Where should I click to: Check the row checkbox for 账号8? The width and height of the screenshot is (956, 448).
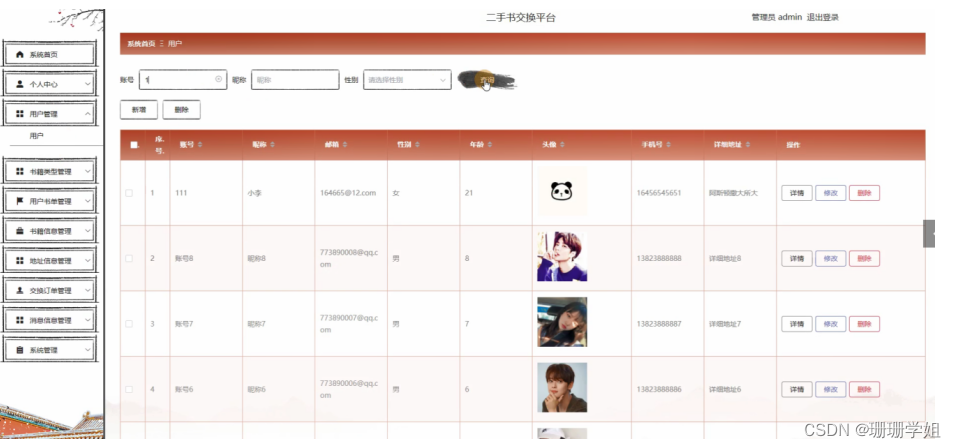[x=129, y=258]
